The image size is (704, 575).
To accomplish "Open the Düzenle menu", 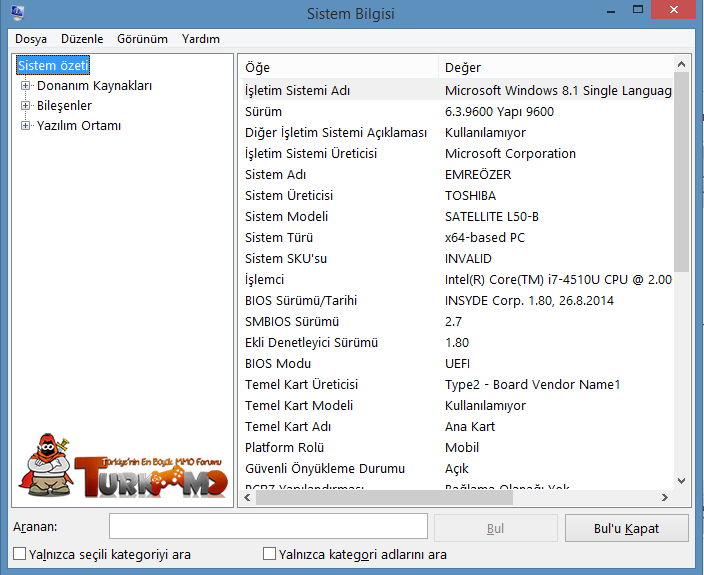I will tap(82, 39).
